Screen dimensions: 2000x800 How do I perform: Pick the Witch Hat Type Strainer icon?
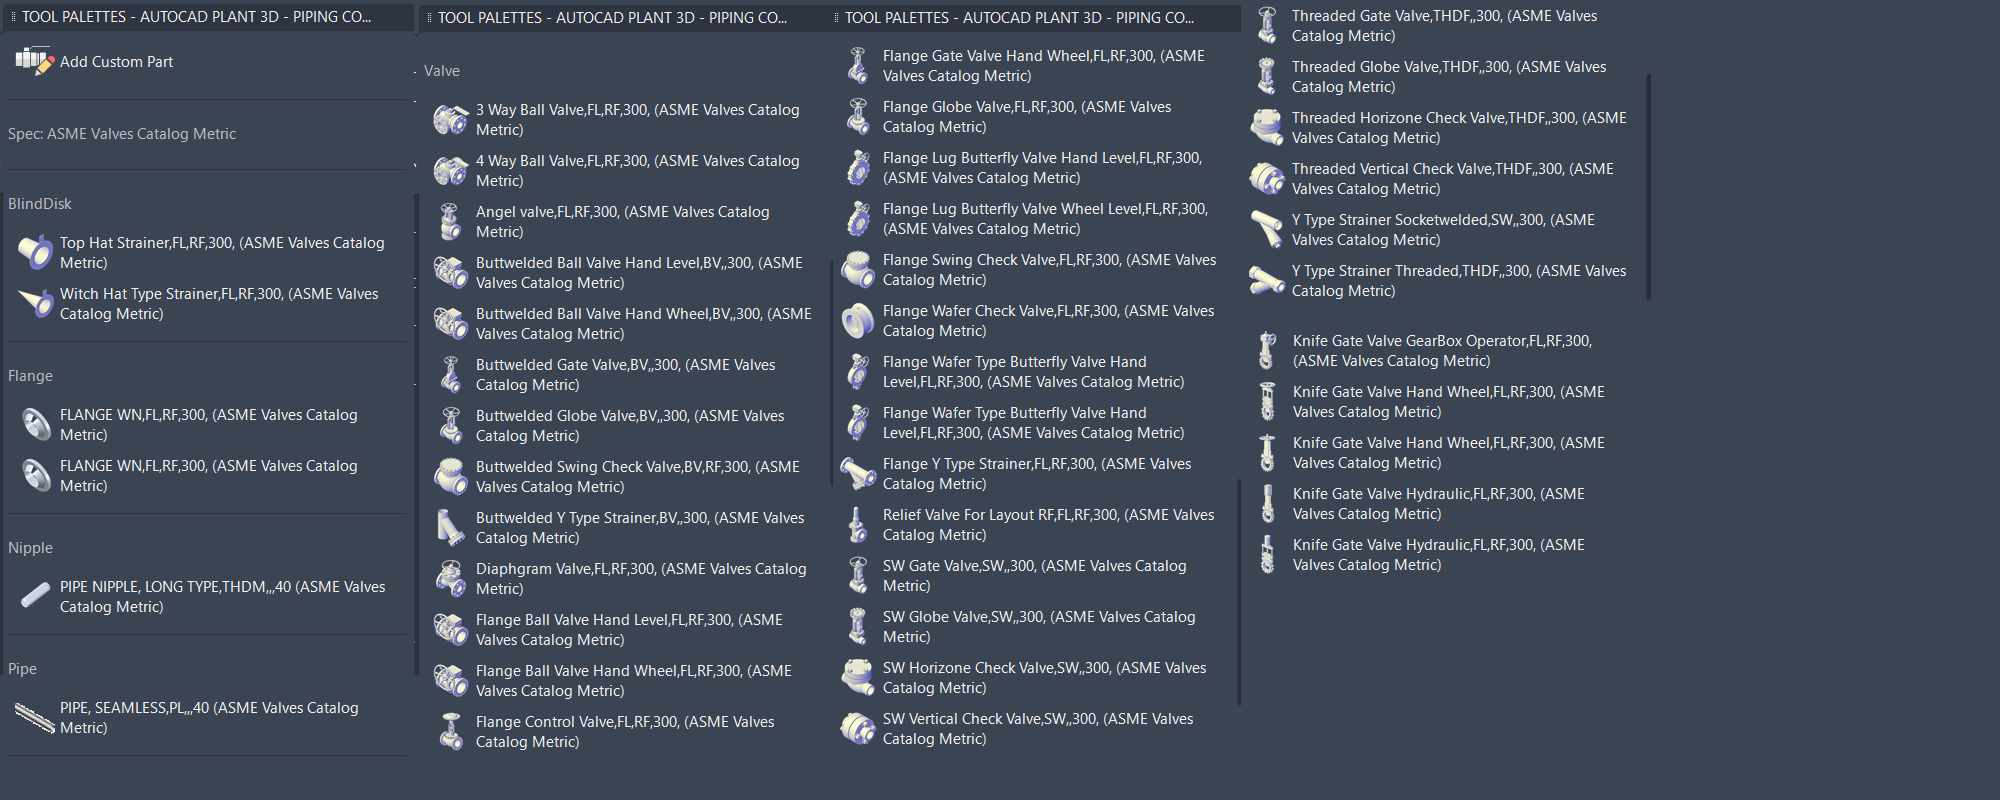(x=36, y=304)
